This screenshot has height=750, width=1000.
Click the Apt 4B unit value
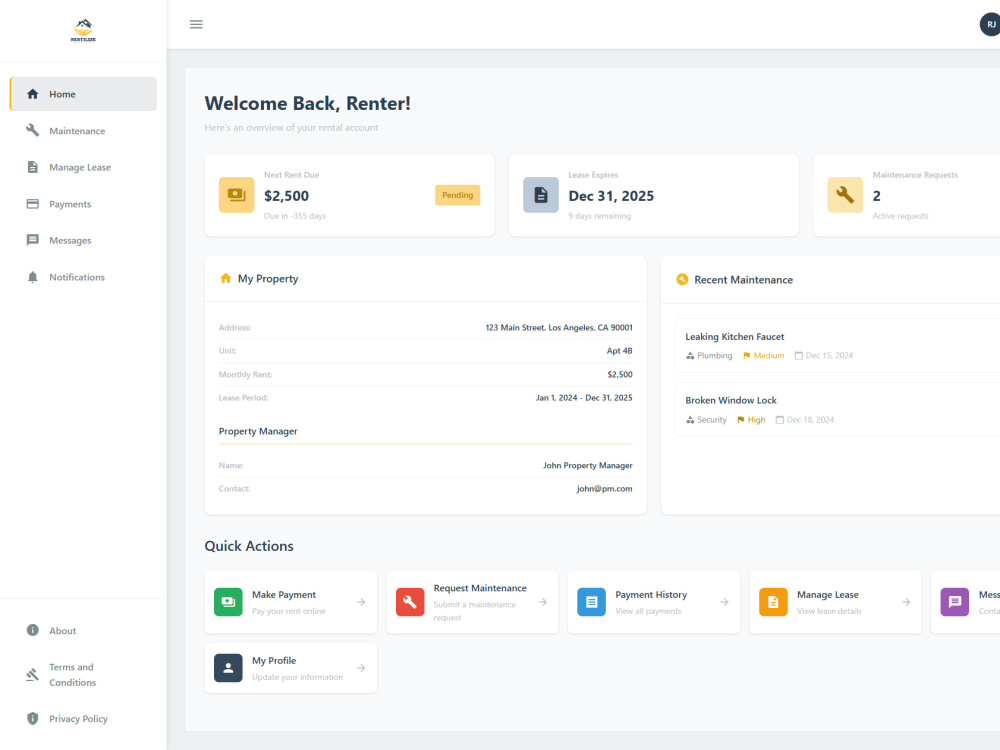[x=619, y=351]
